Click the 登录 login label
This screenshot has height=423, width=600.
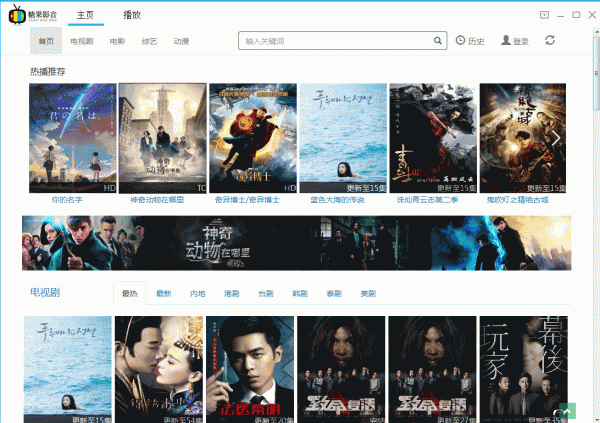[x=521, y=41]
